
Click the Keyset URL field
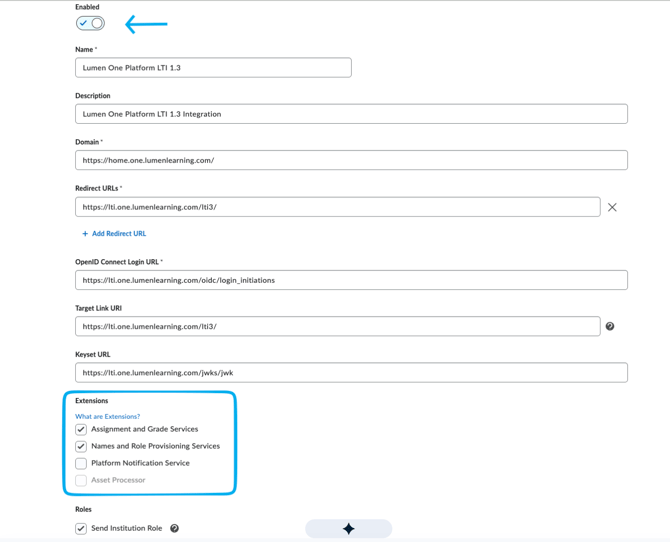pyautogui.click(x=351, y=372)
